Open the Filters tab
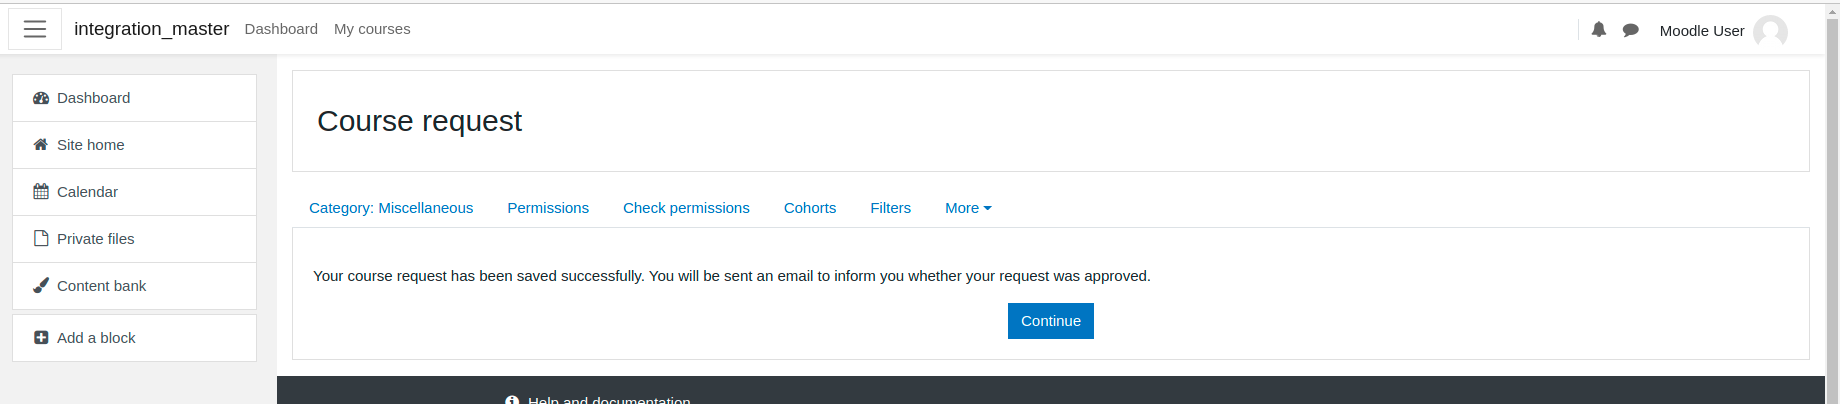The width and height of the screenshot is (1840, 404). (890, 208)
